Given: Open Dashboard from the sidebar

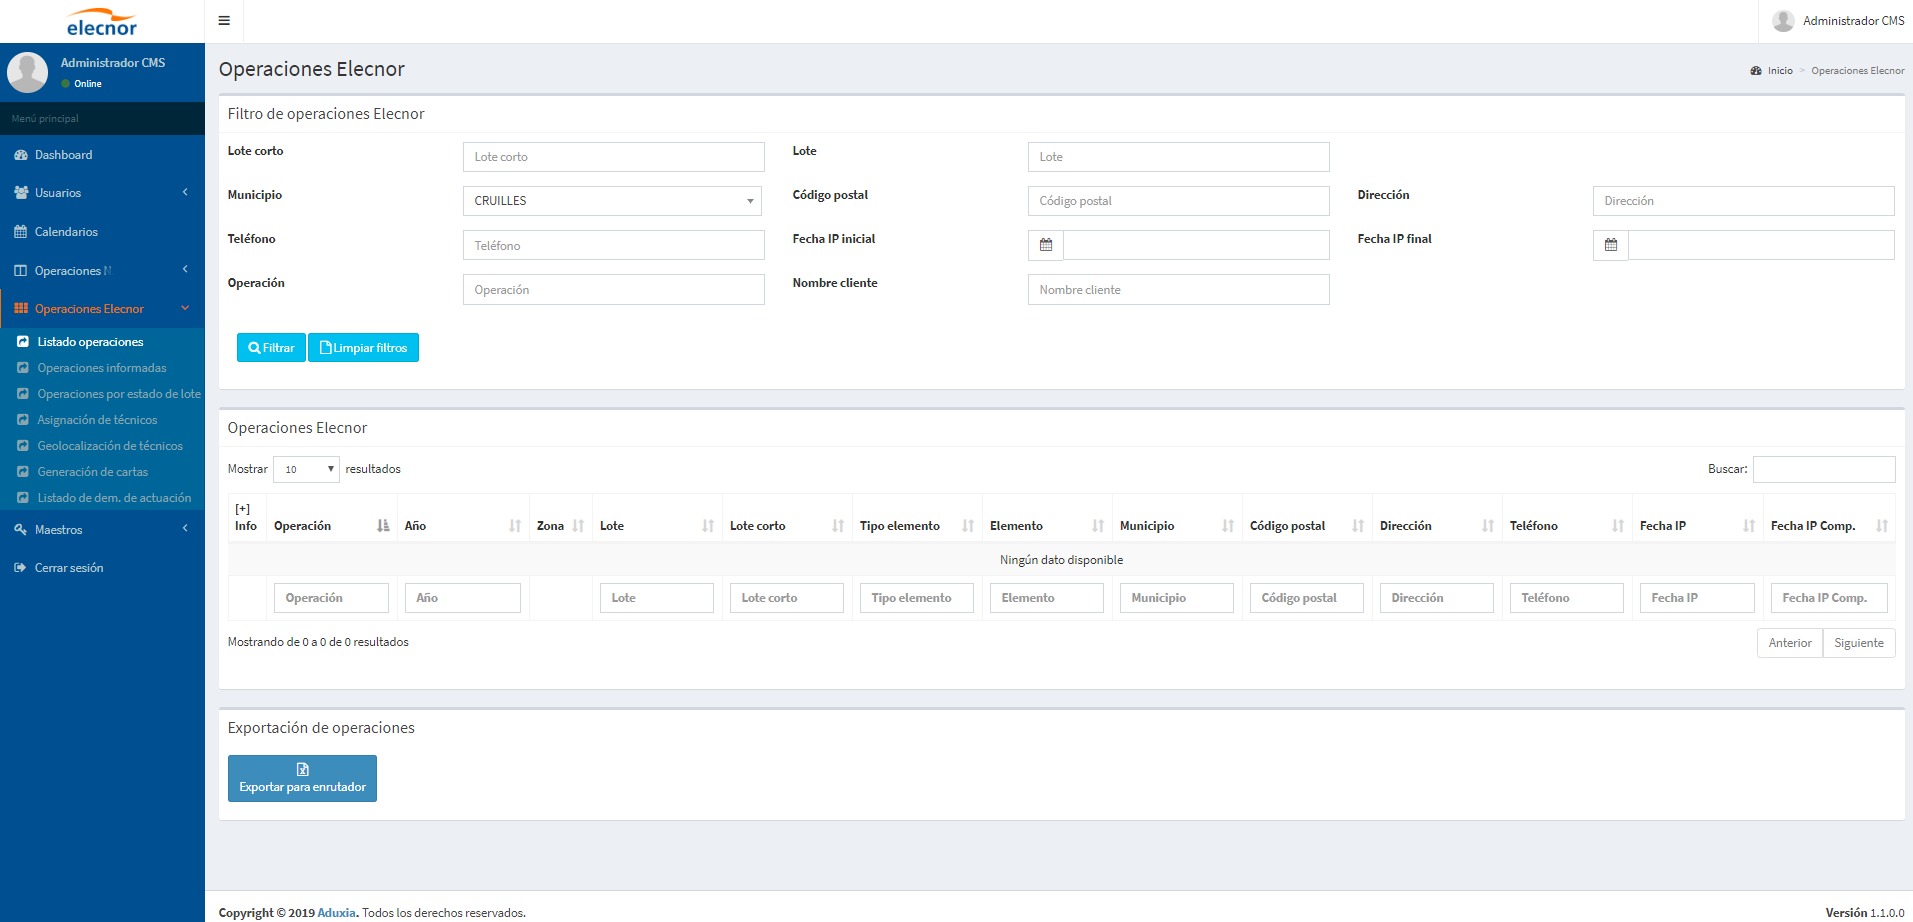Looking at the screenshot, I should (x=102, y=155).
